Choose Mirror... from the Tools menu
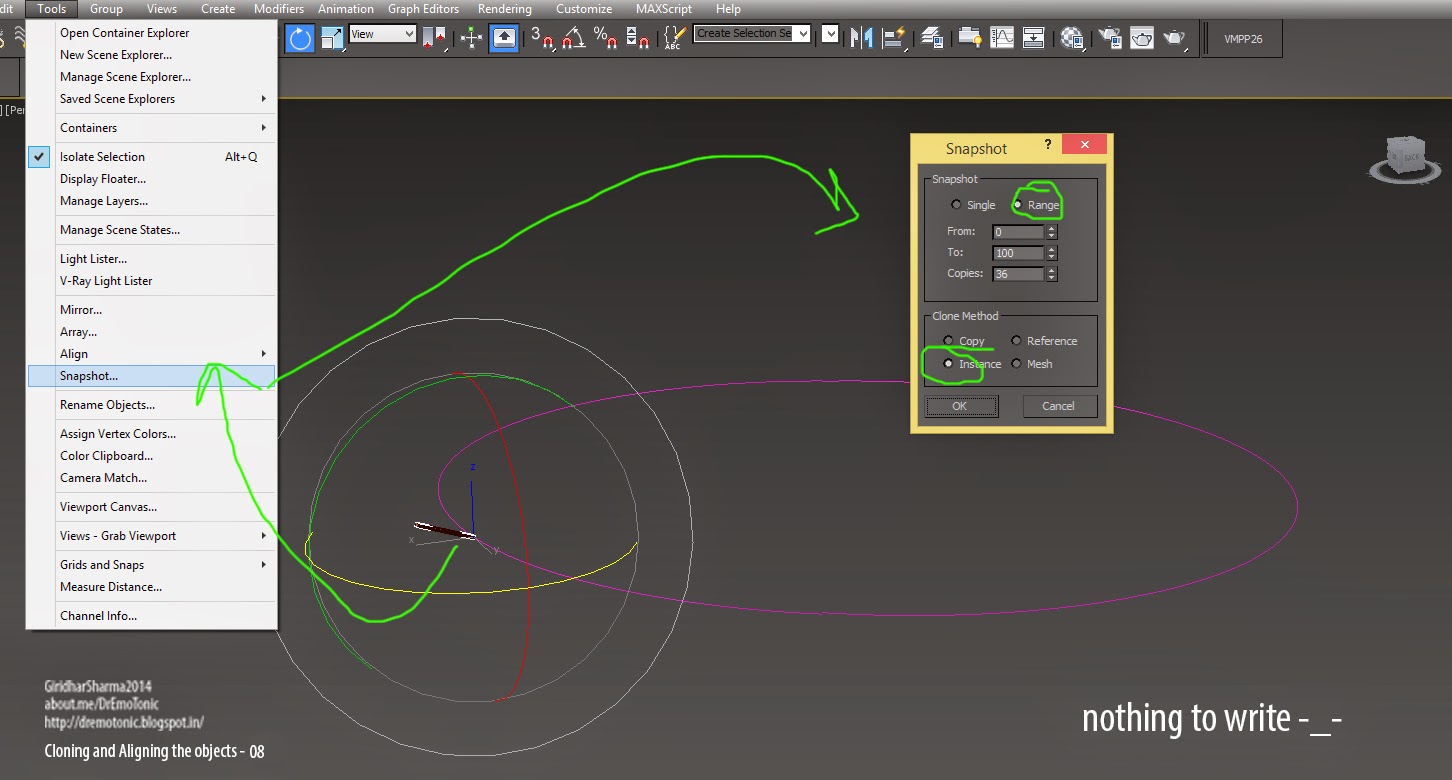 point(151,310)
